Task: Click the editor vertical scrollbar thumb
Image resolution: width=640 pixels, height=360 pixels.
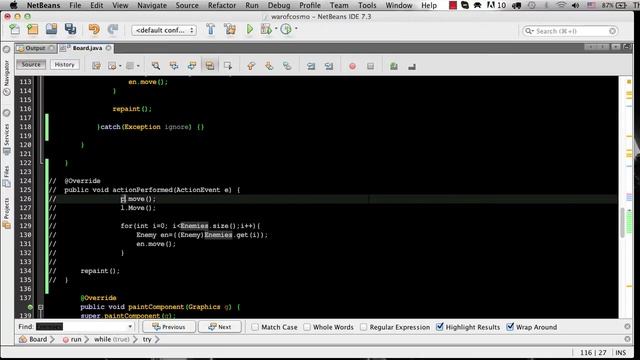Action: click(x=622, y=222)
